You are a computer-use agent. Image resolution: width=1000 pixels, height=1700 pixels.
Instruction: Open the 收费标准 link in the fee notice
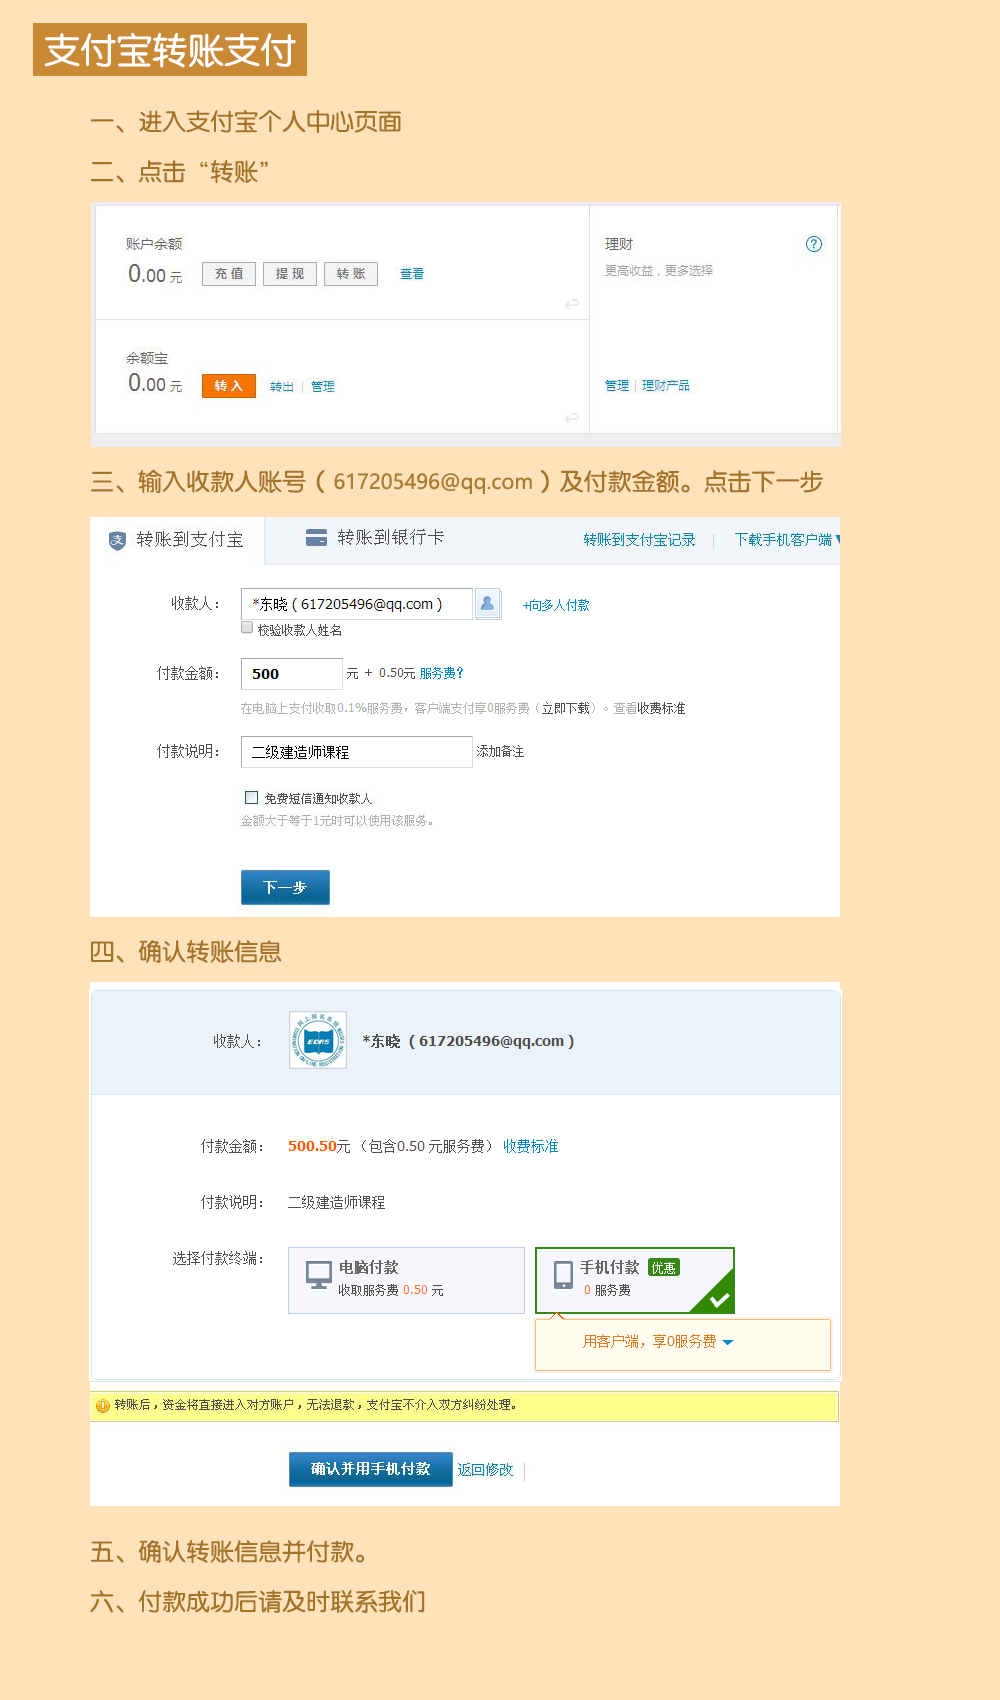pos(661,708)
